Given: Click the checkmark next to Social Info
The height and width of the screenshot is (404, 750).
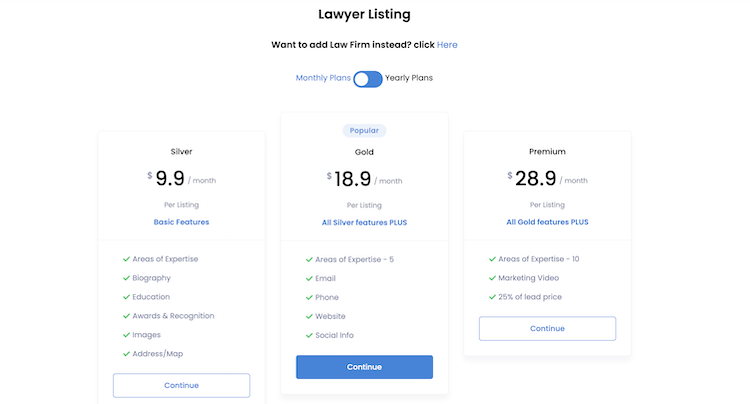Looking at the screenshot, I should click(x=308, y=335).
